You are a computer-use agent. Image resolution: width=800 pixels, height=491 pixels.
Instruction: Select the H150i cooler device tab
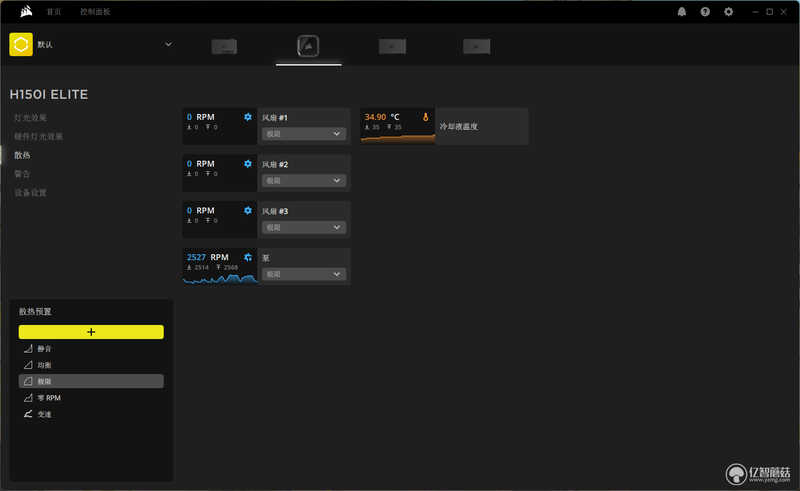[x=308, y=46]
